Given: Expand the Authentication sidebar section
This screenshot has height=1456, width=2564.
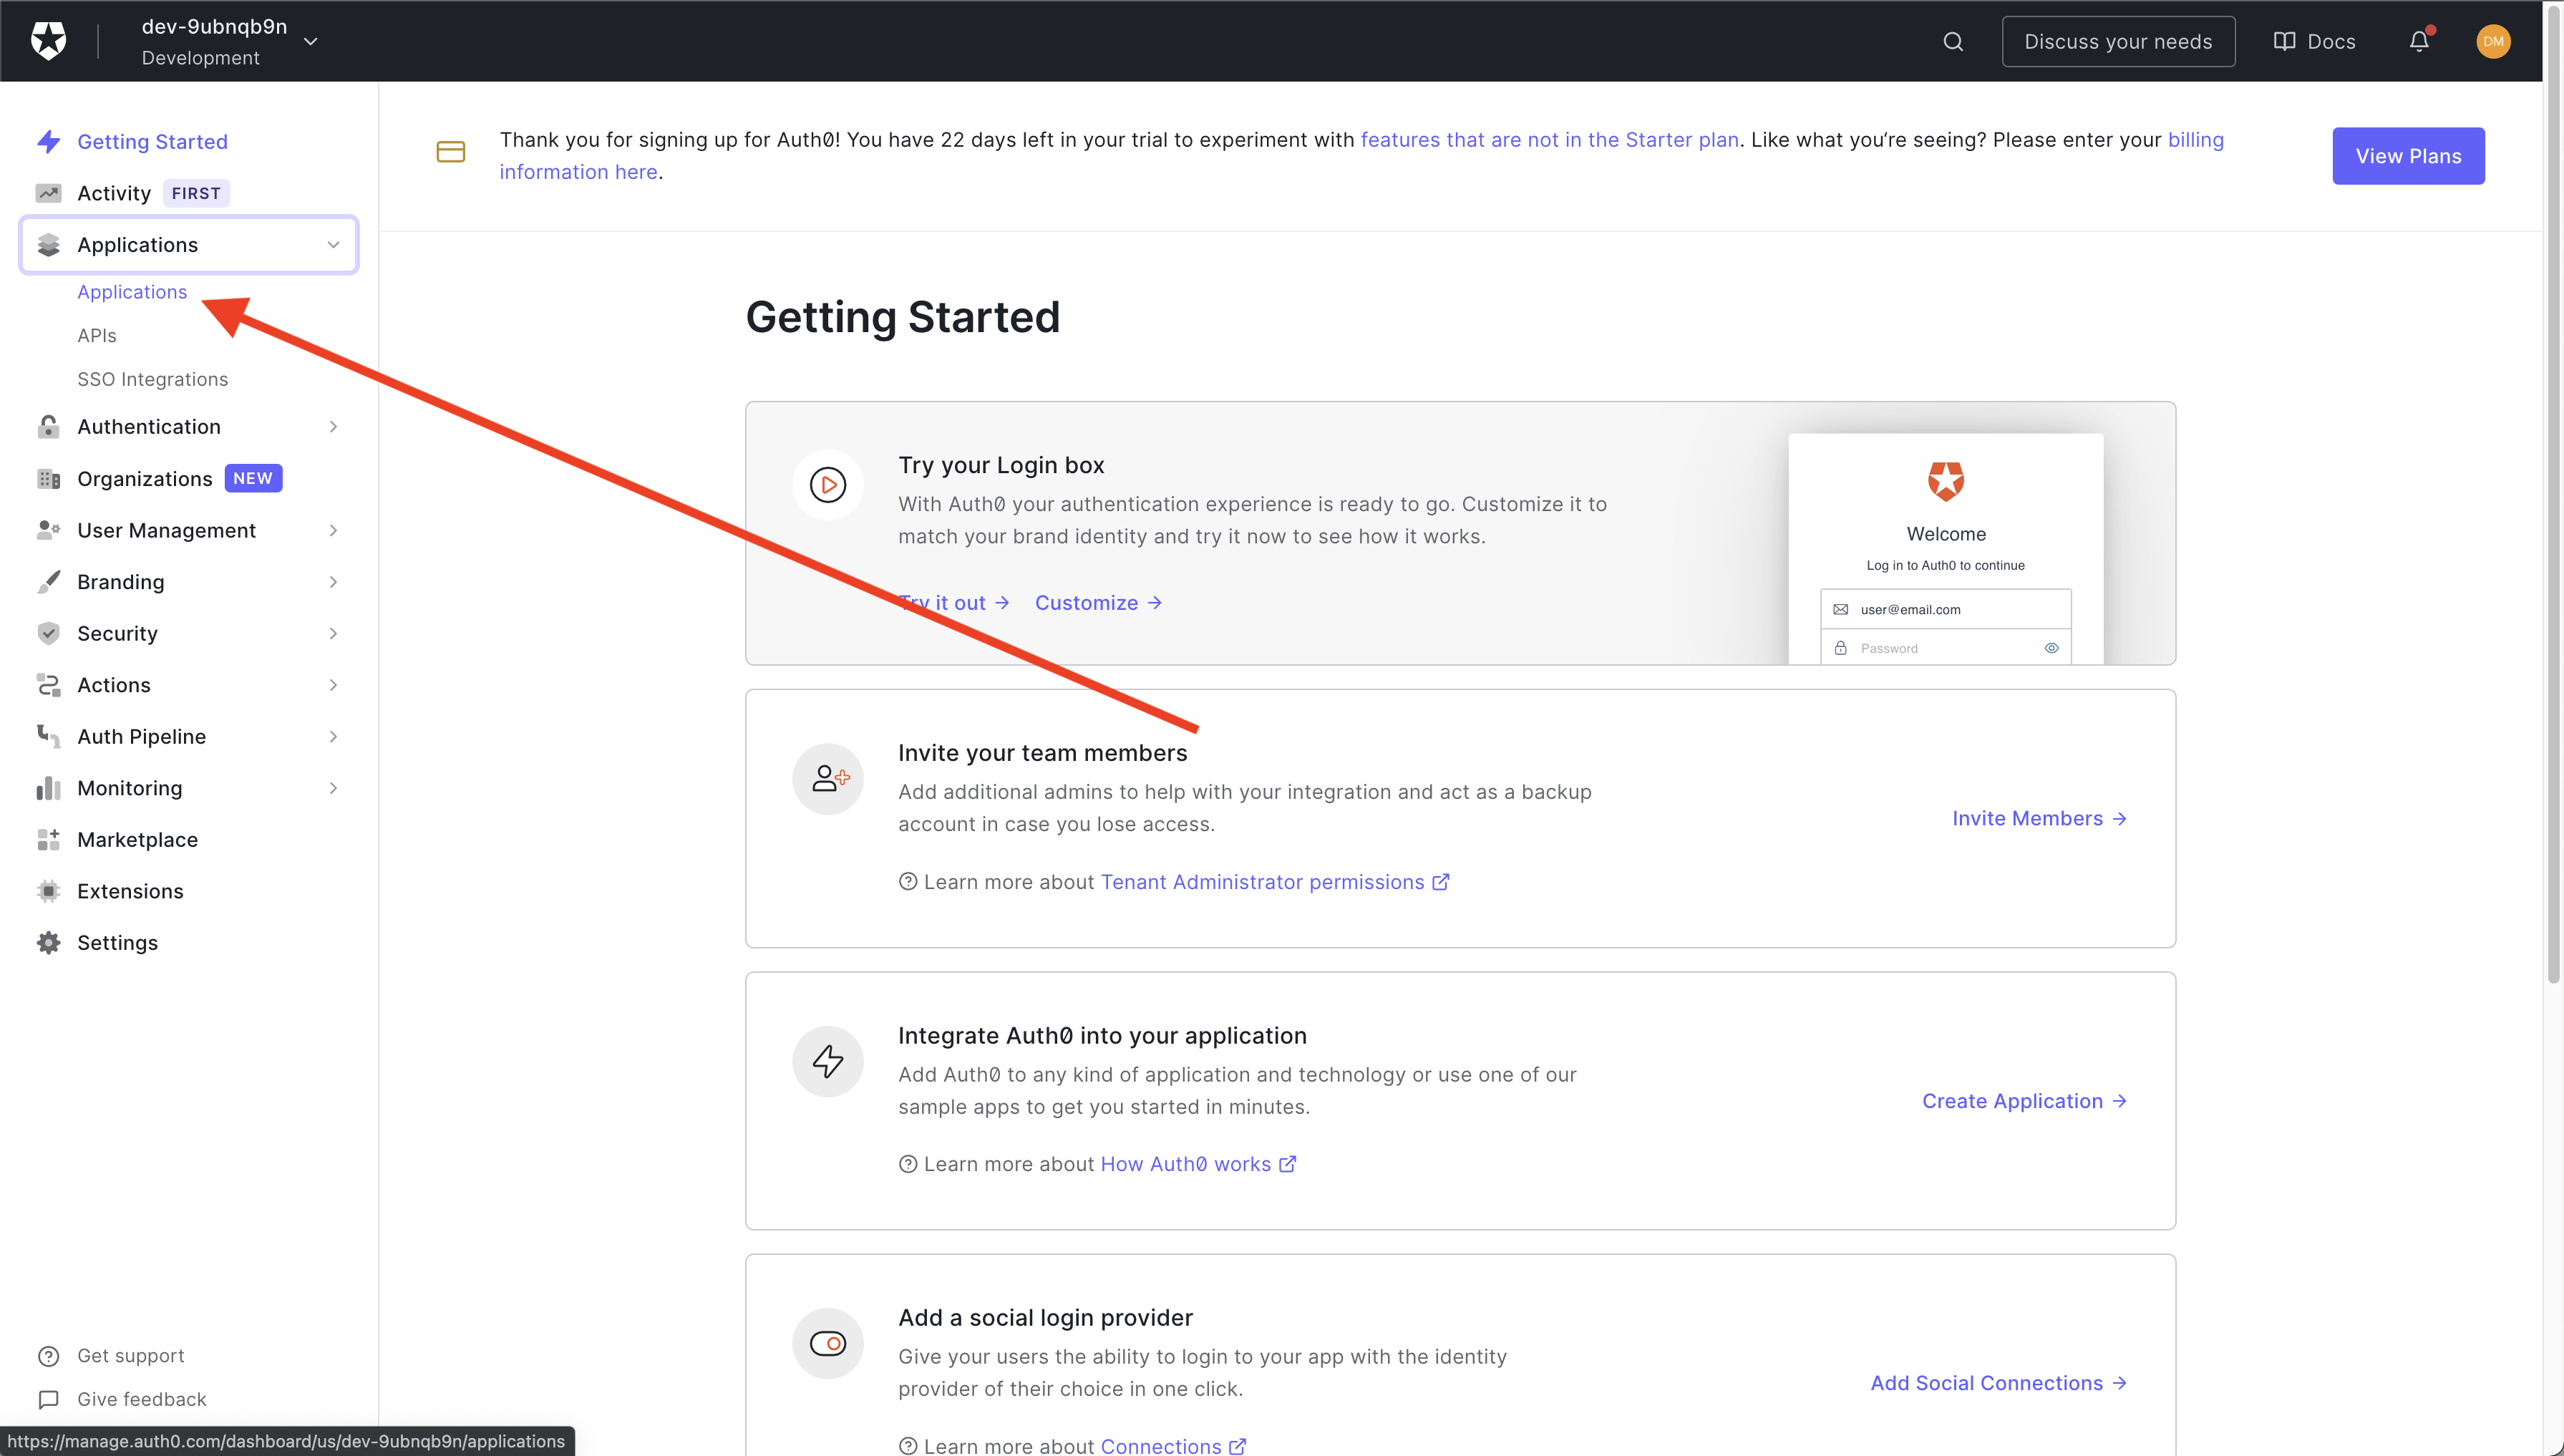Looking at the screenshot, I should [333, 427].
